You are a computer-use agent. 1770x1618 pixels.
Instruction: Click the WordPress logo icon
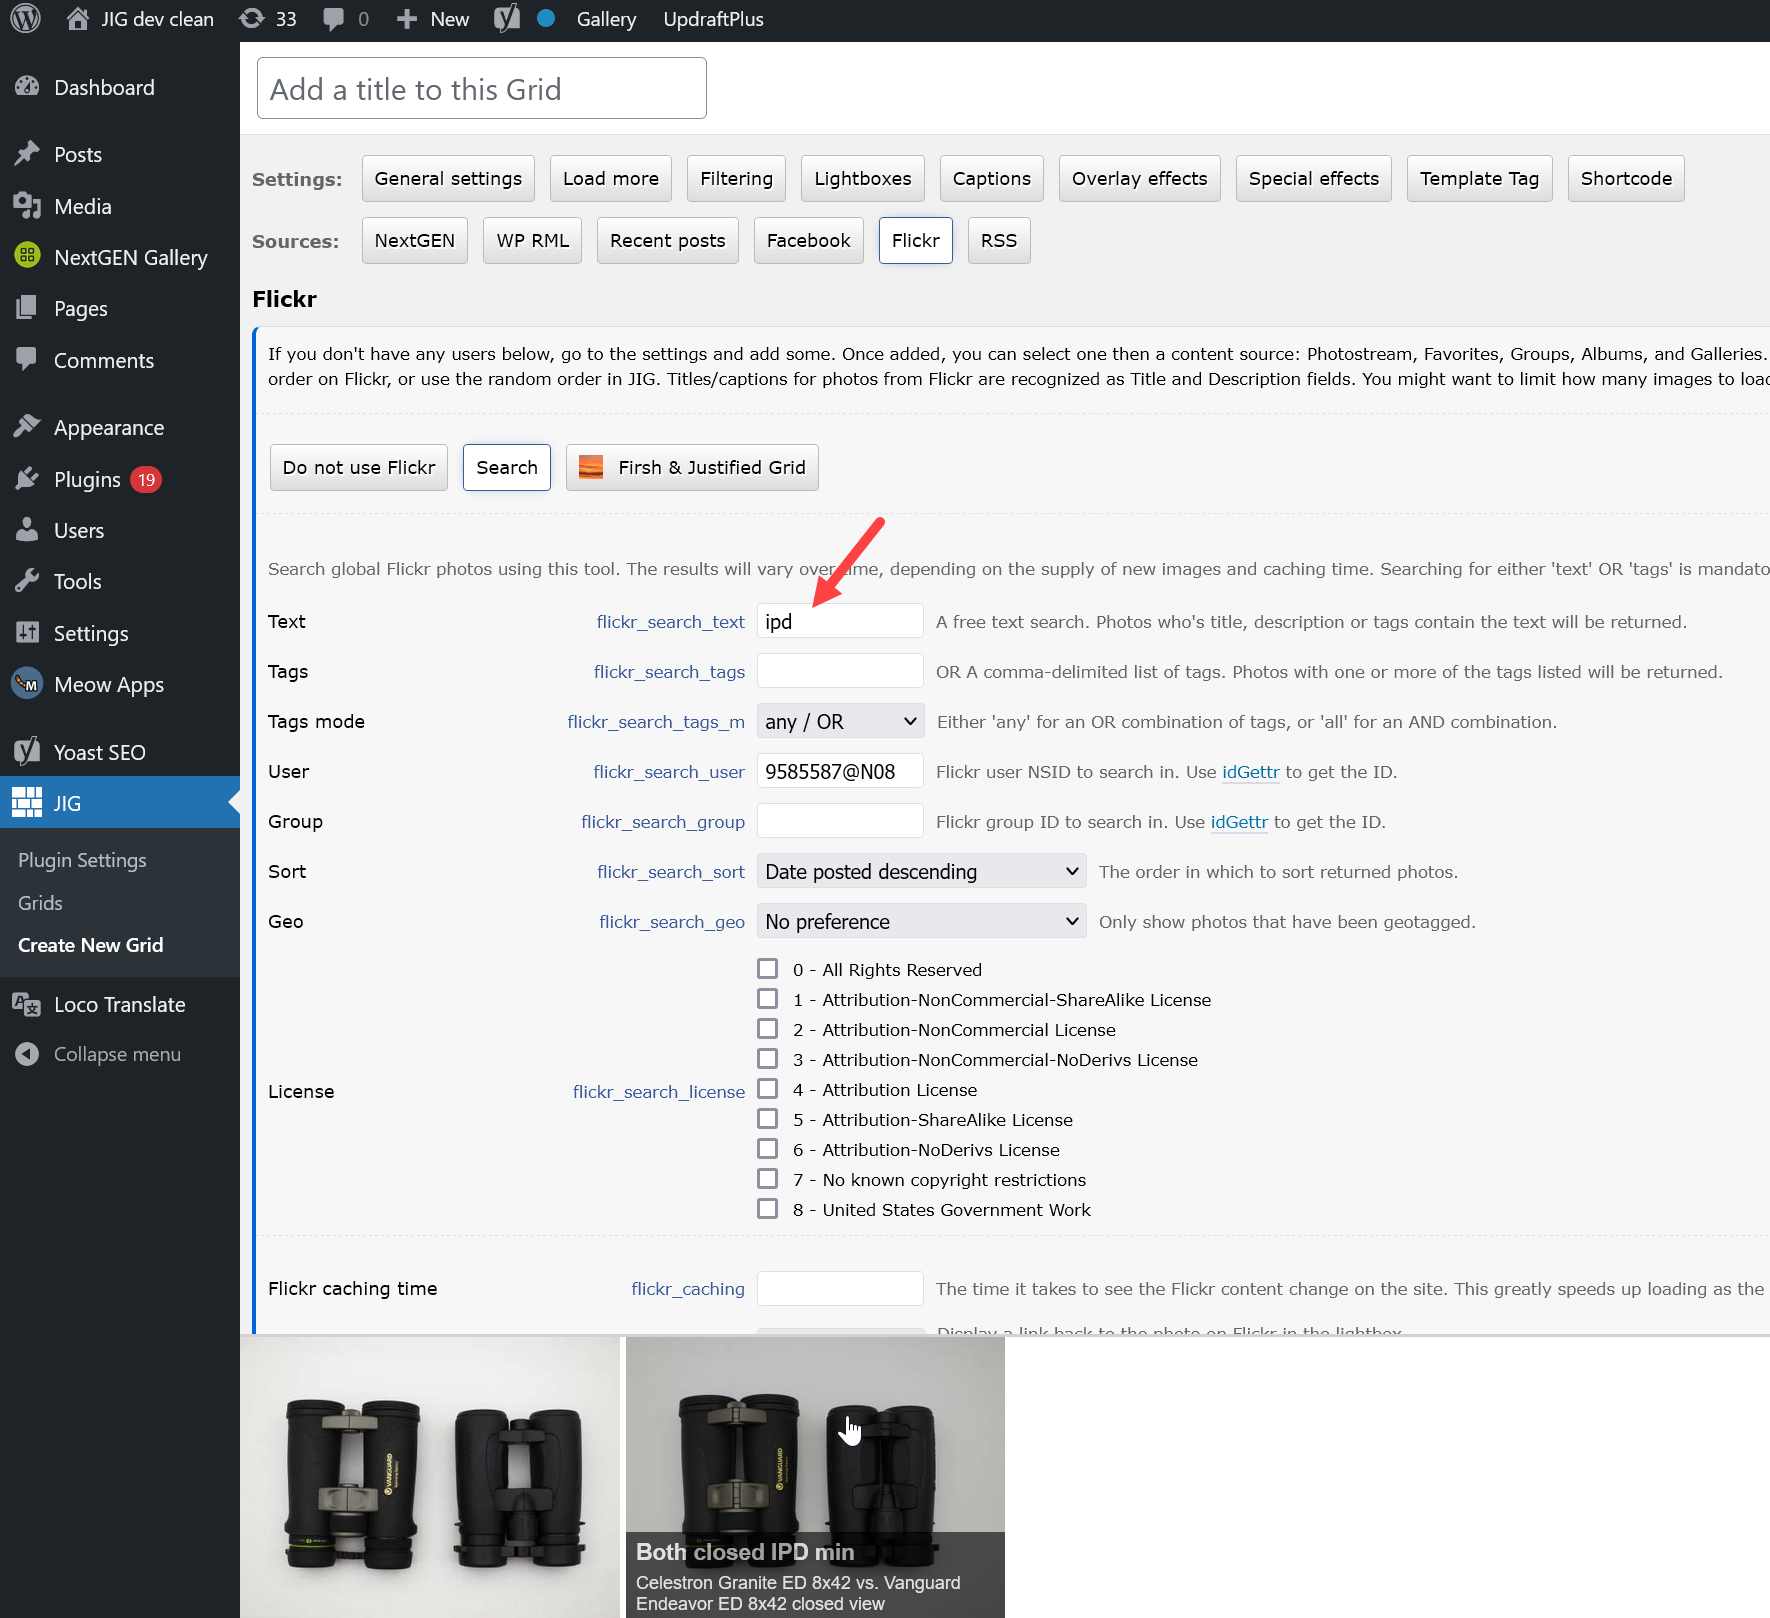tap(25, 19)
